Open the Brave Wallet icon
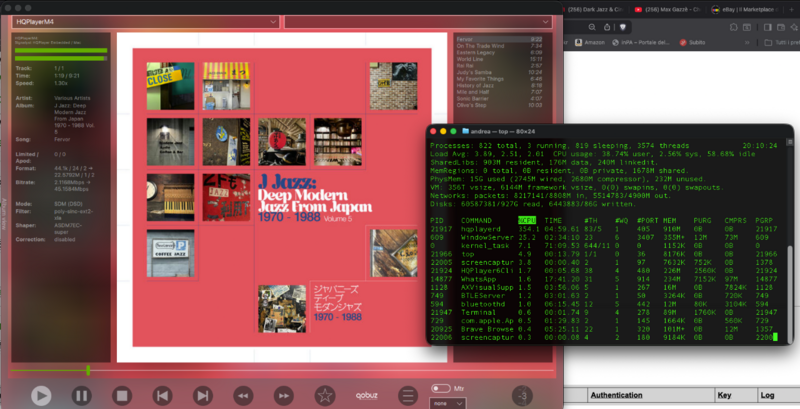Screen dimensions: 800x409 click(781, 27)
